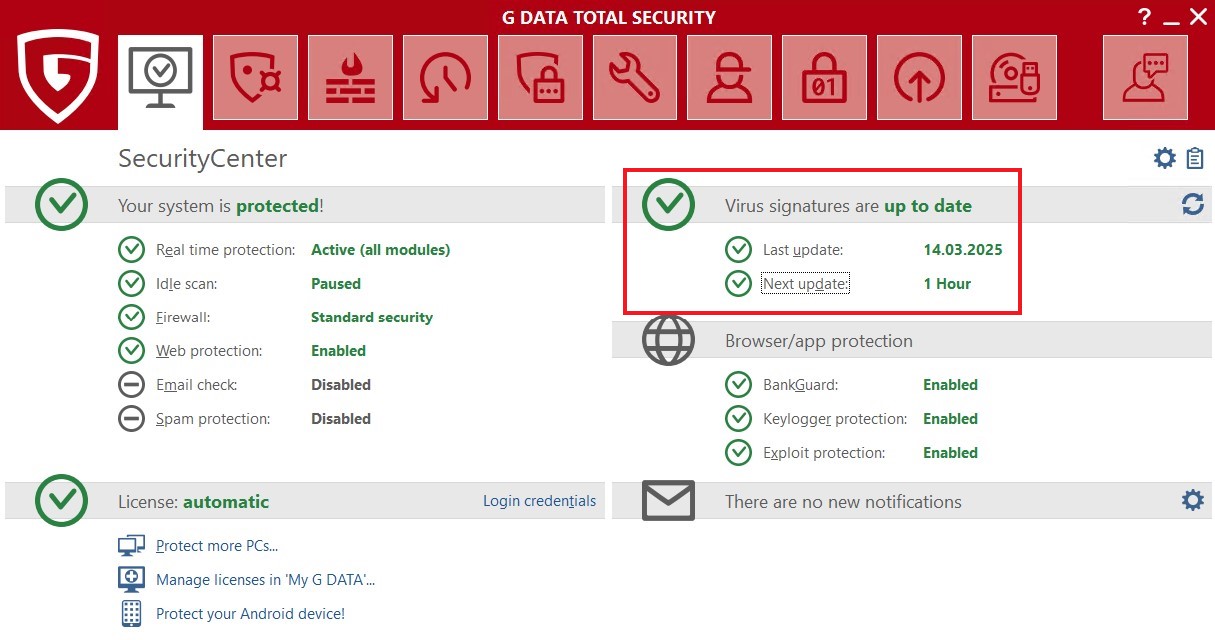Image resolution: width=1215 pixels, height=640 pixels.
Task: Open the Encryption padlock icon
Action: click(824, 78)
